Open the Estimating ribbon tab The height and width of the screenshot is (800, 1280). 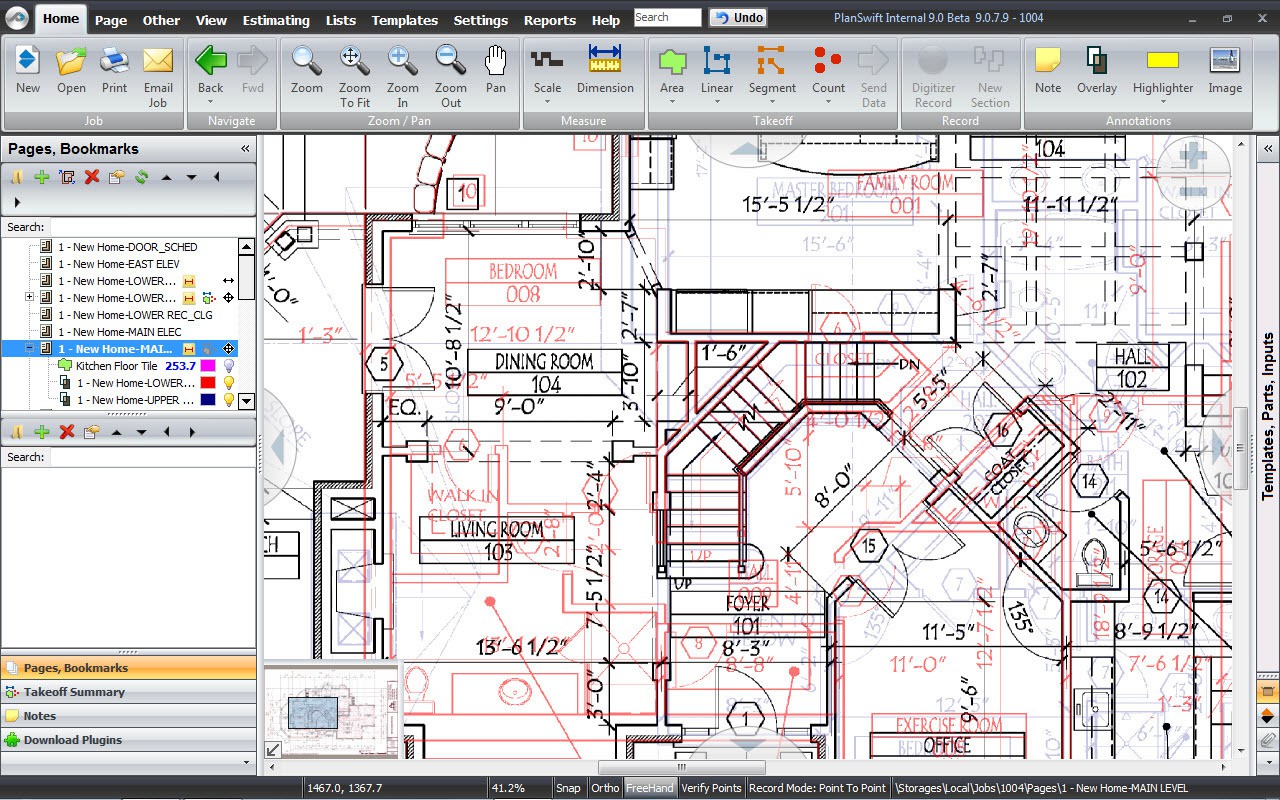pos(276,20)
